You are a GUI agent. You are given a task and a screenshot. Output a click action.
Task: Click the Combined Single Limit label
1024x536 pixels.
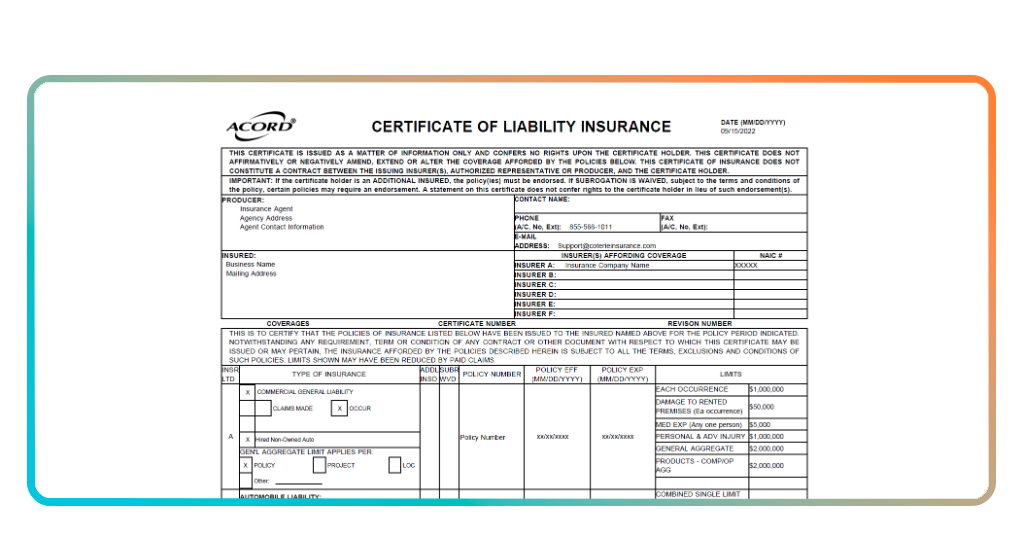(x=698, y=495)
